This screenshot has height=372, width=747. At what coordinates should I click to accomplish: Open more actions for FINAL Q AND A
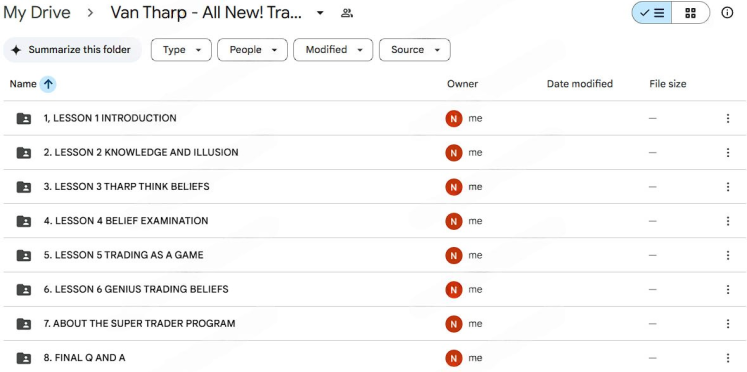727,358
